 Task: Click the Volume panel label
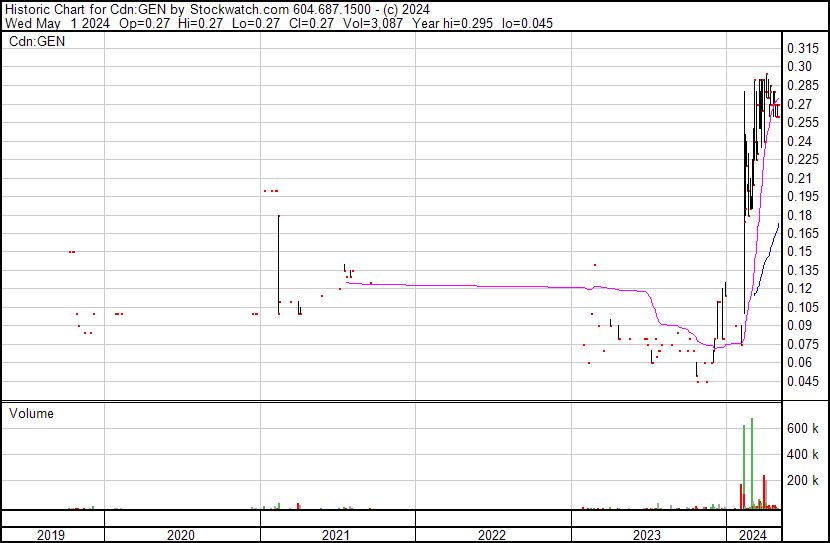tap(31, 413)
